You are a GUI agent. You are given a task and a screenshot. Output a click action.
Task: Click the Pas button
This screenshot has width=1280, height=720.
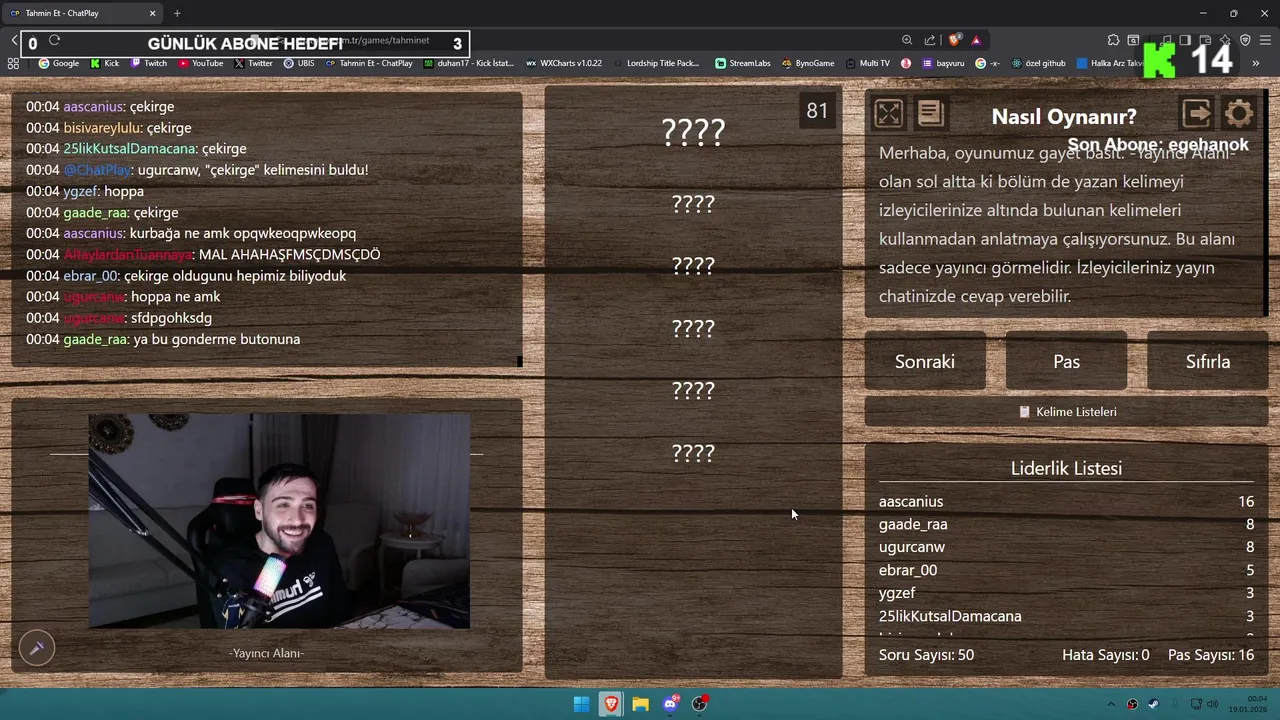[1066, 361]
